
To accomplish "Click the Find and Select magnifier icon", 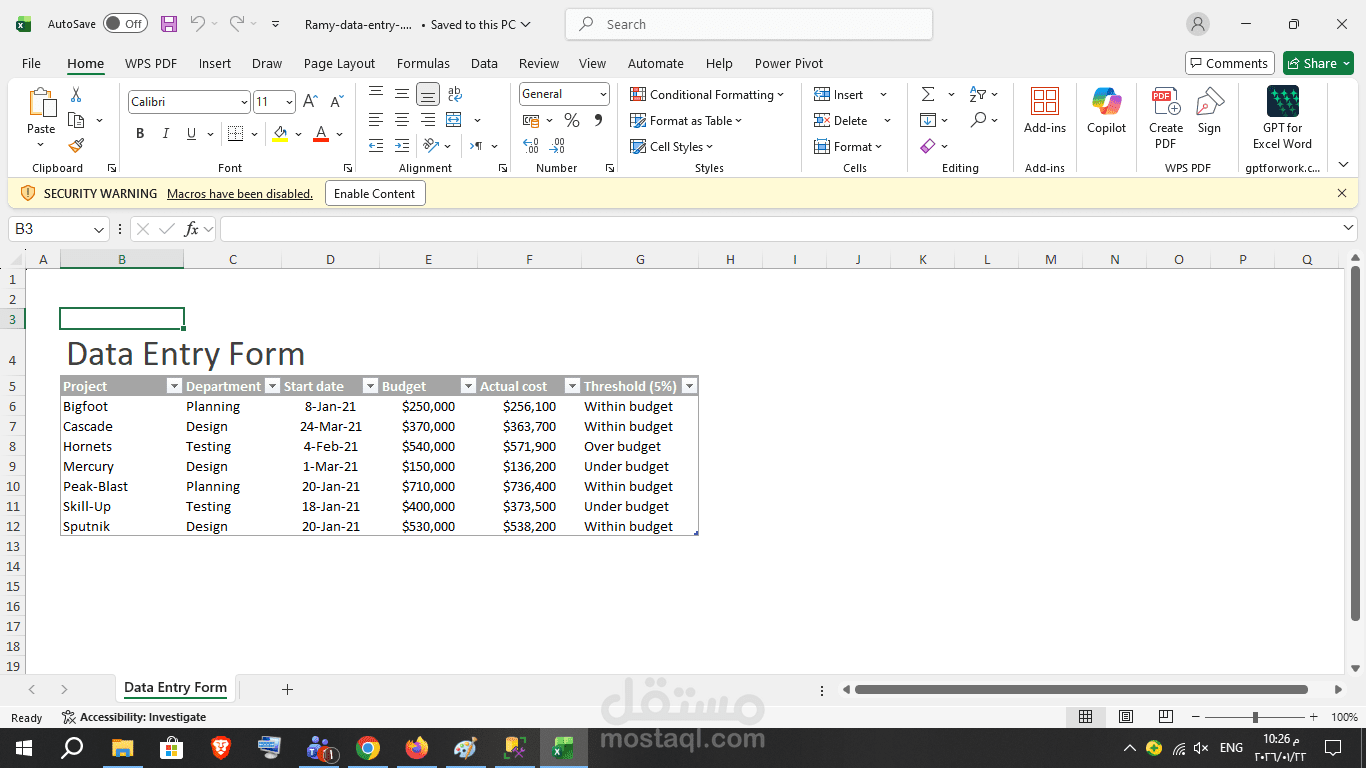I will click(x=978, y=120).
